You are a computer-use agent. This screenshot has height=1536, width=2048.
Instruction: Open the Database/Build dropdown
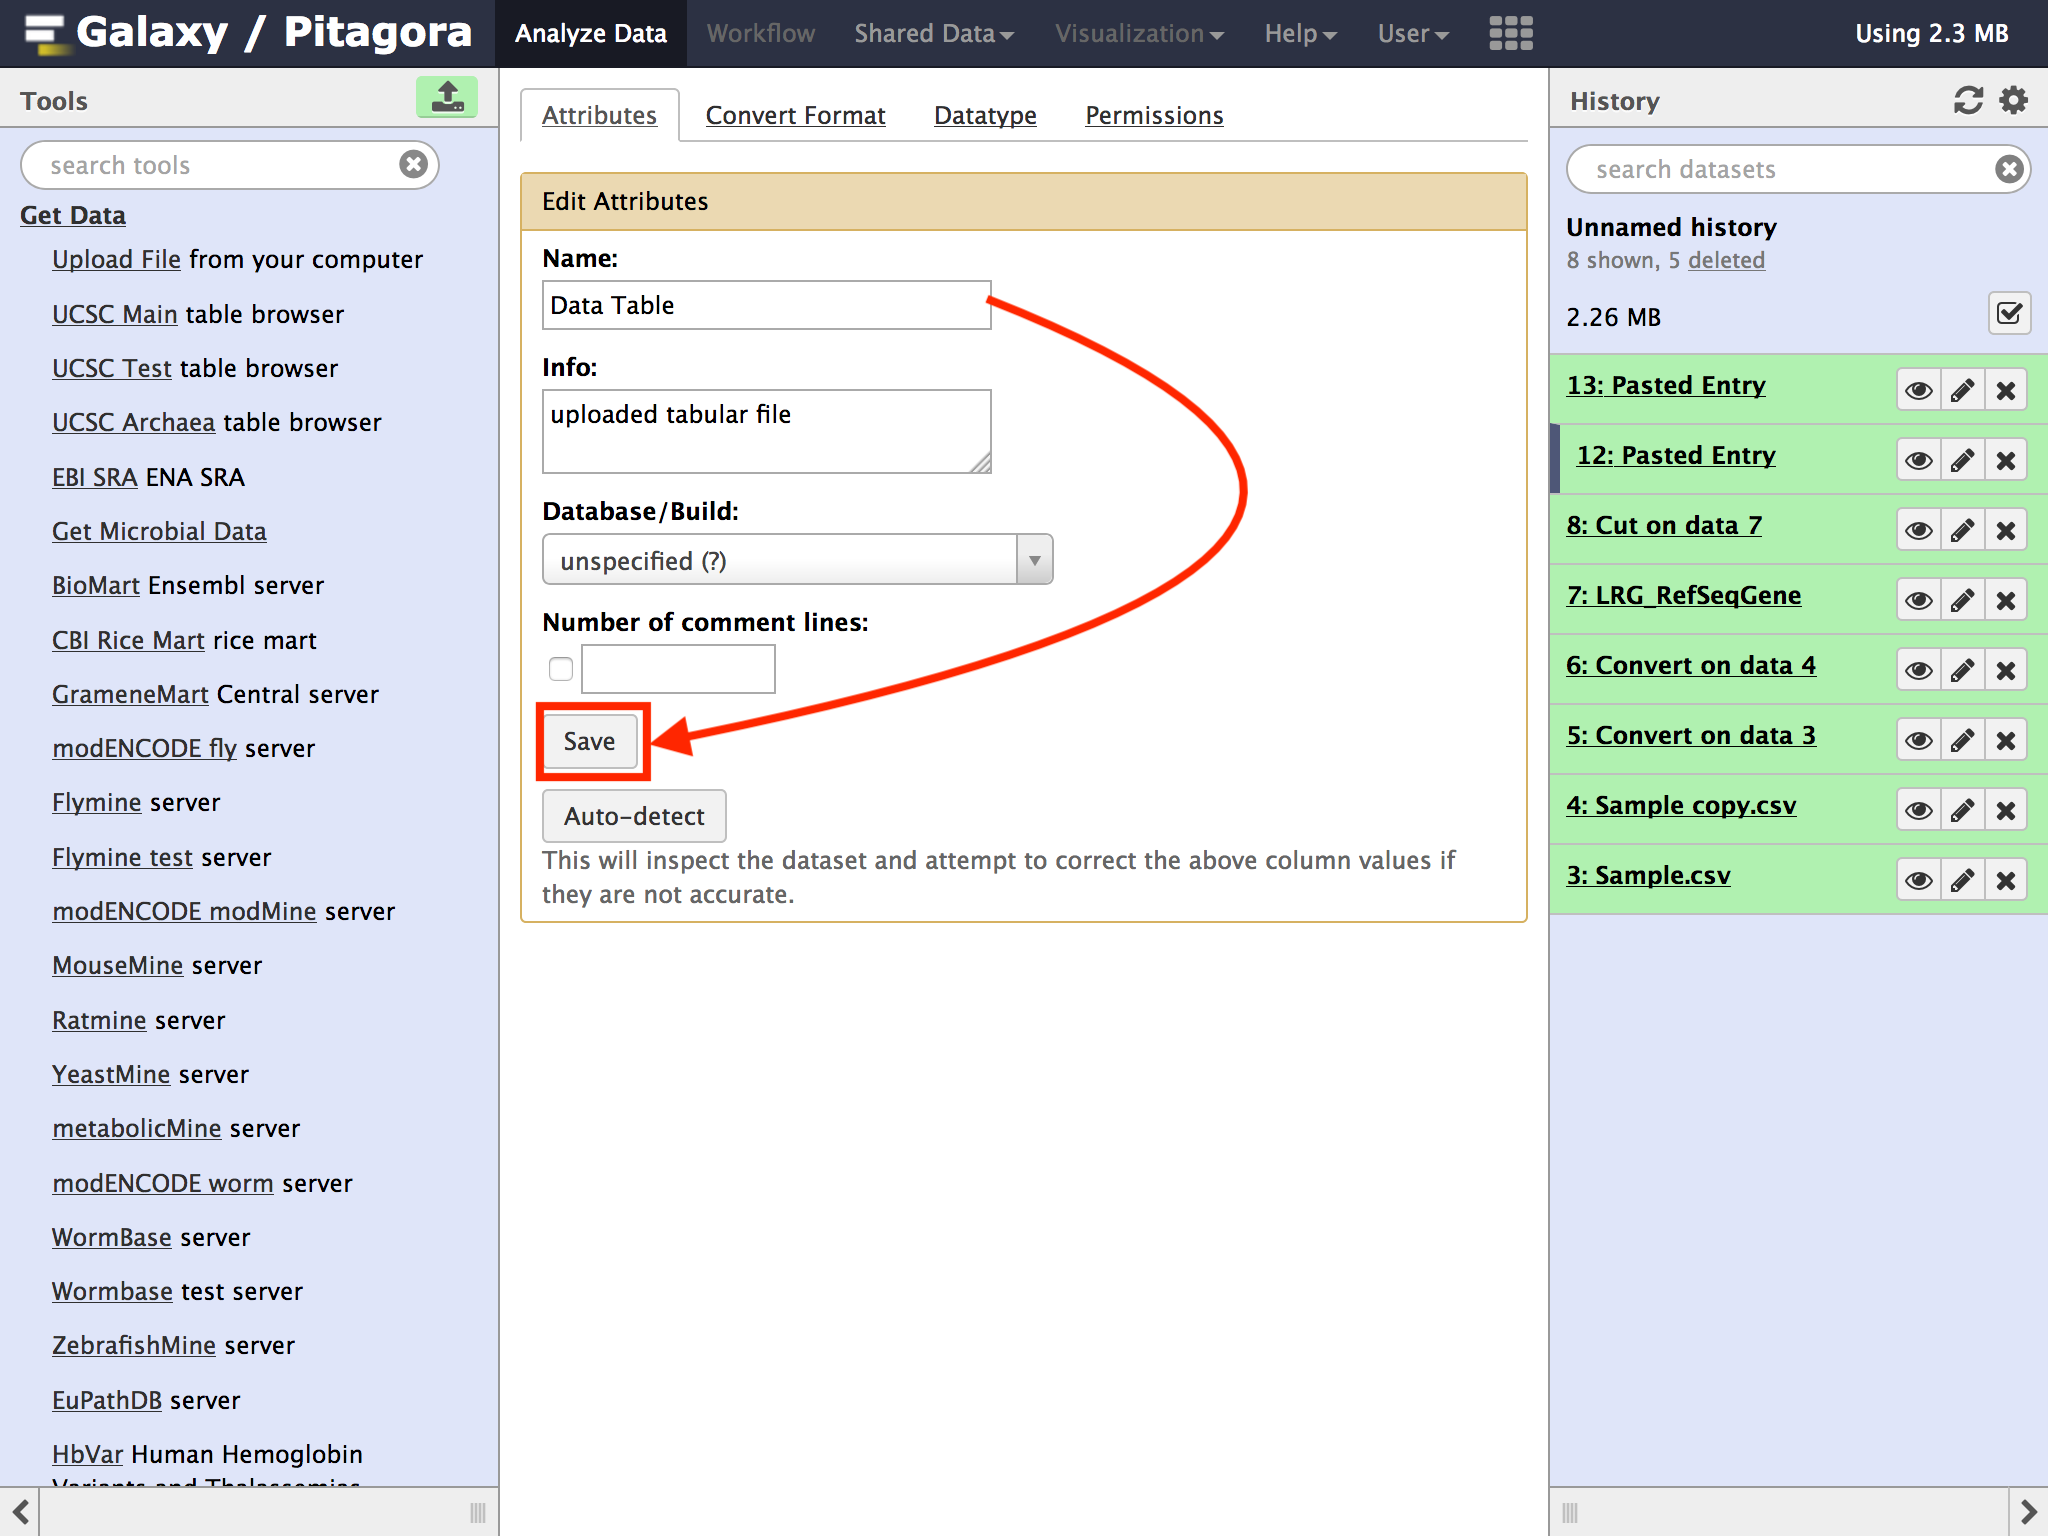(x=797, y=560)
